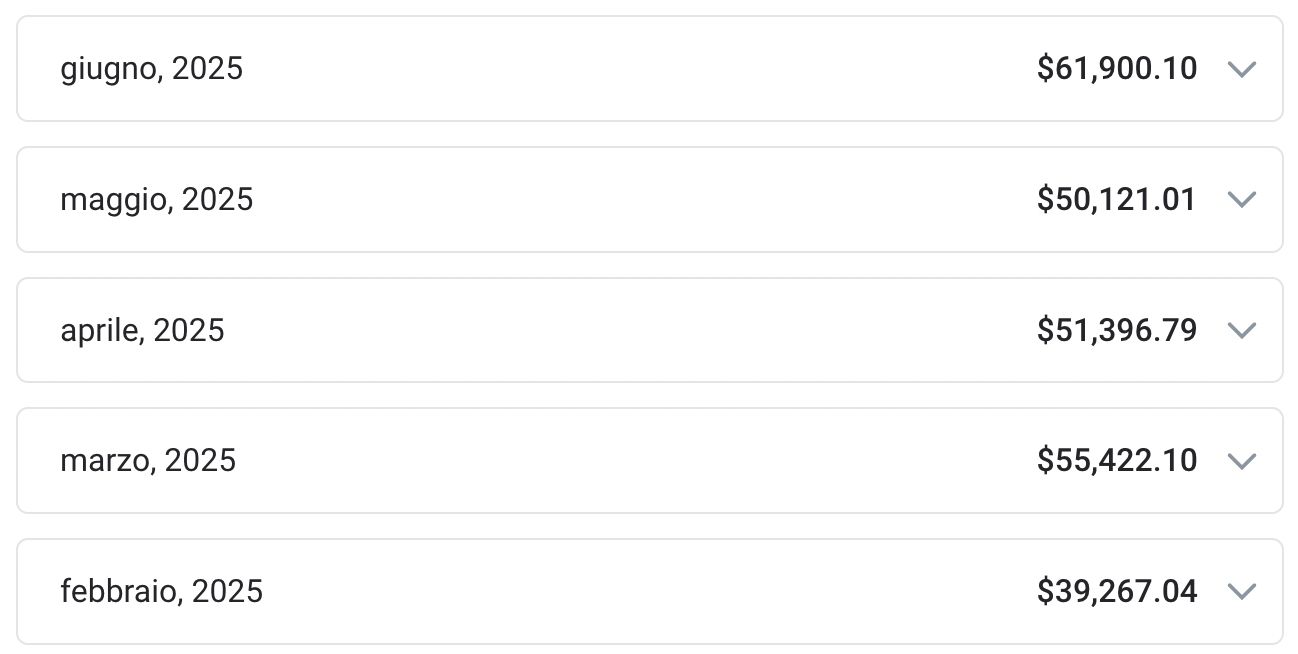1298x654 pixels.
Task: Expand the febbraio, 2025 chevron arrow
Action: point(1241,592)
